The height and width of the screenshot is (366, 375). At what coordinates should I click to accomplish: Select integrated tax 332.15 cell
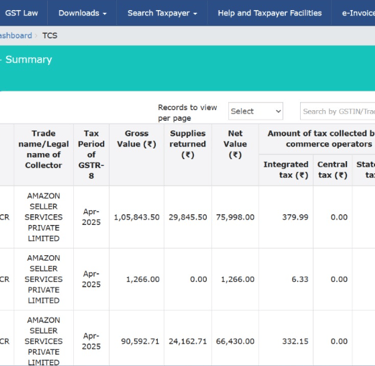(286, 341)
